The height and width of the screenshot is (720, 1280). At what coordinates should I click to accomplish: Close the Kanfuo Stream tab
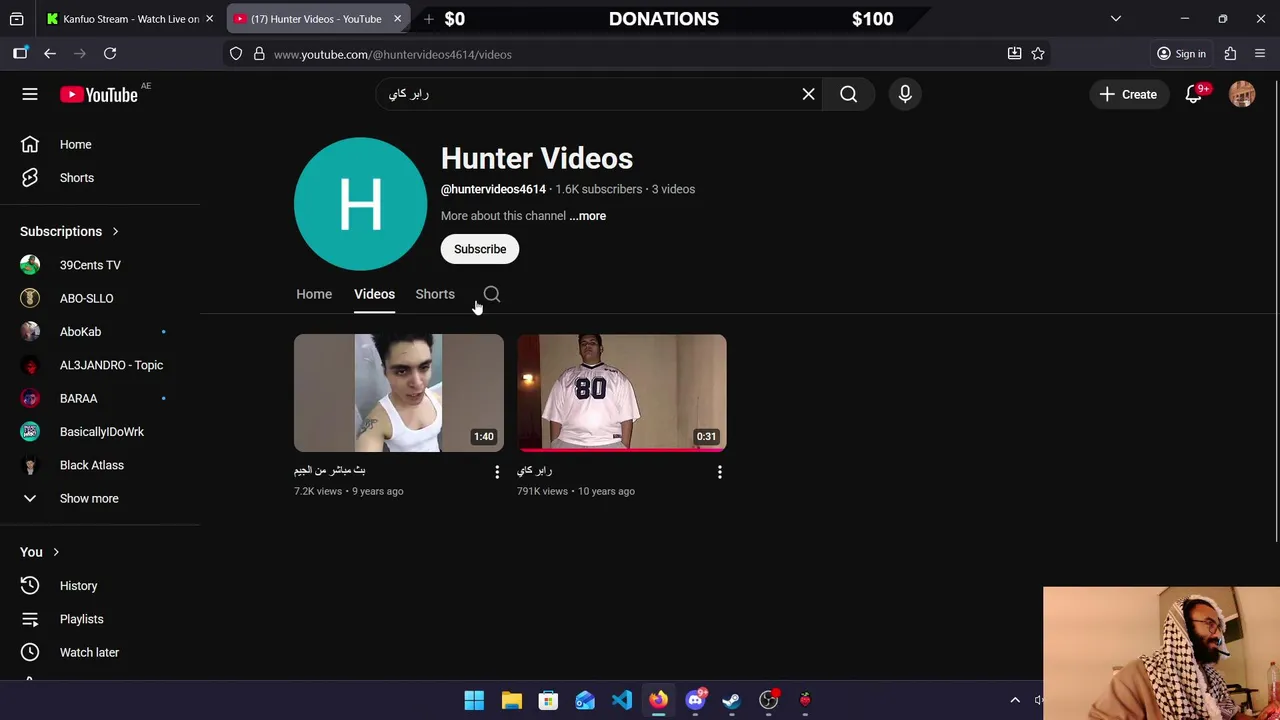[209, 18]
